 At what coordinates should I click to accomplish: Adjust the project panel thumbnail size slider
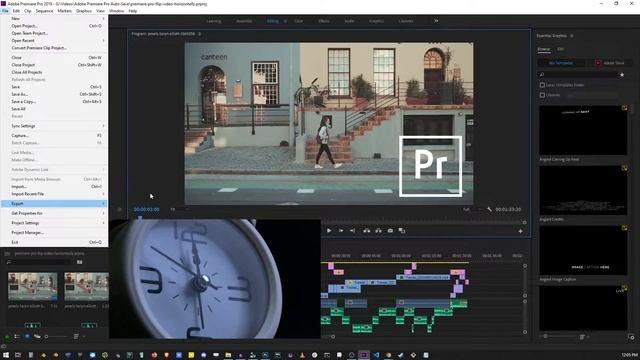point(57,336)
